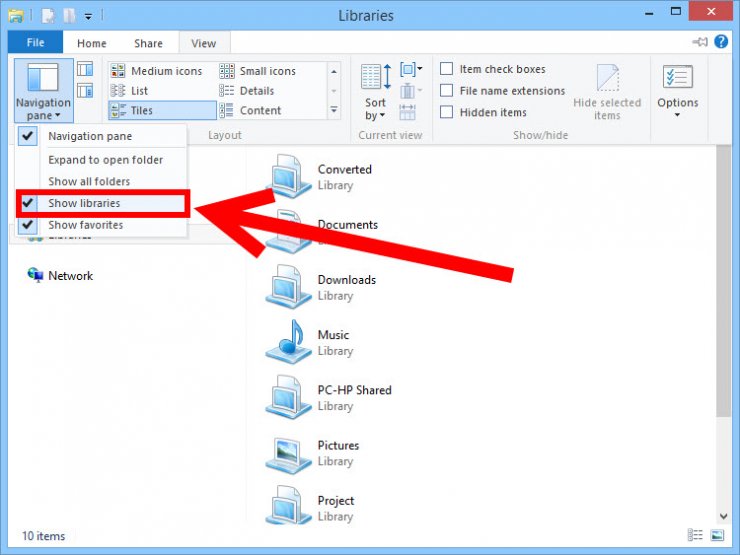
Task: Expand the layout gallery more arrow
Action: coord(334,110)
